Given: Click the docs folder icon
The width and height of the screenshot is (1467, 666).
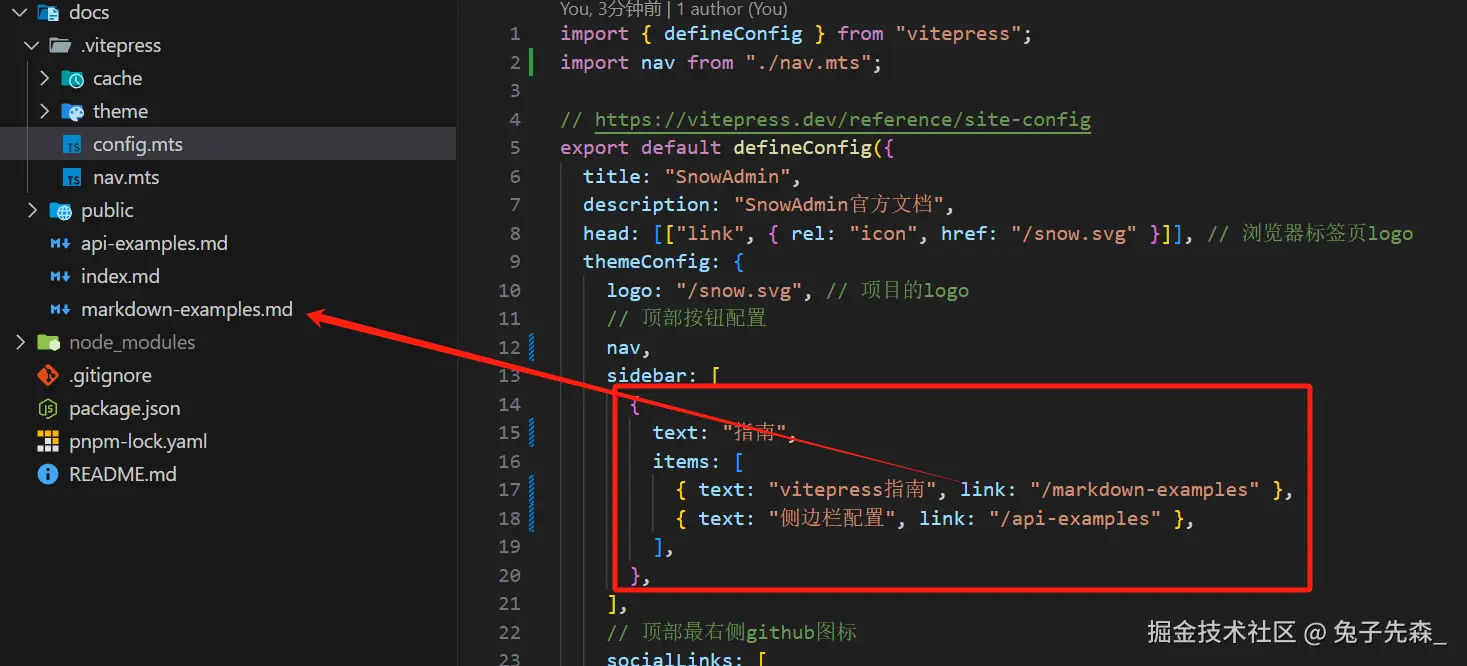Looking at the screenshot, I should click(48, 13).
